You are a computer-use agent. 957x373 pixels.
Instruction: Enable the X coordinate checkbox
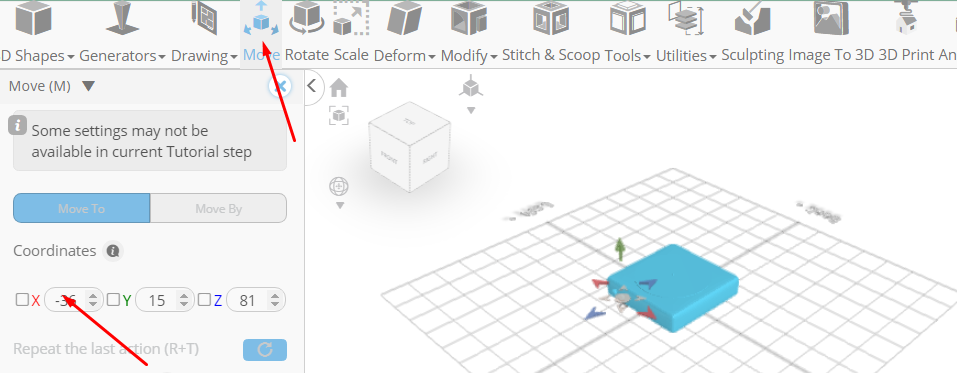click(x=22, y=300)
